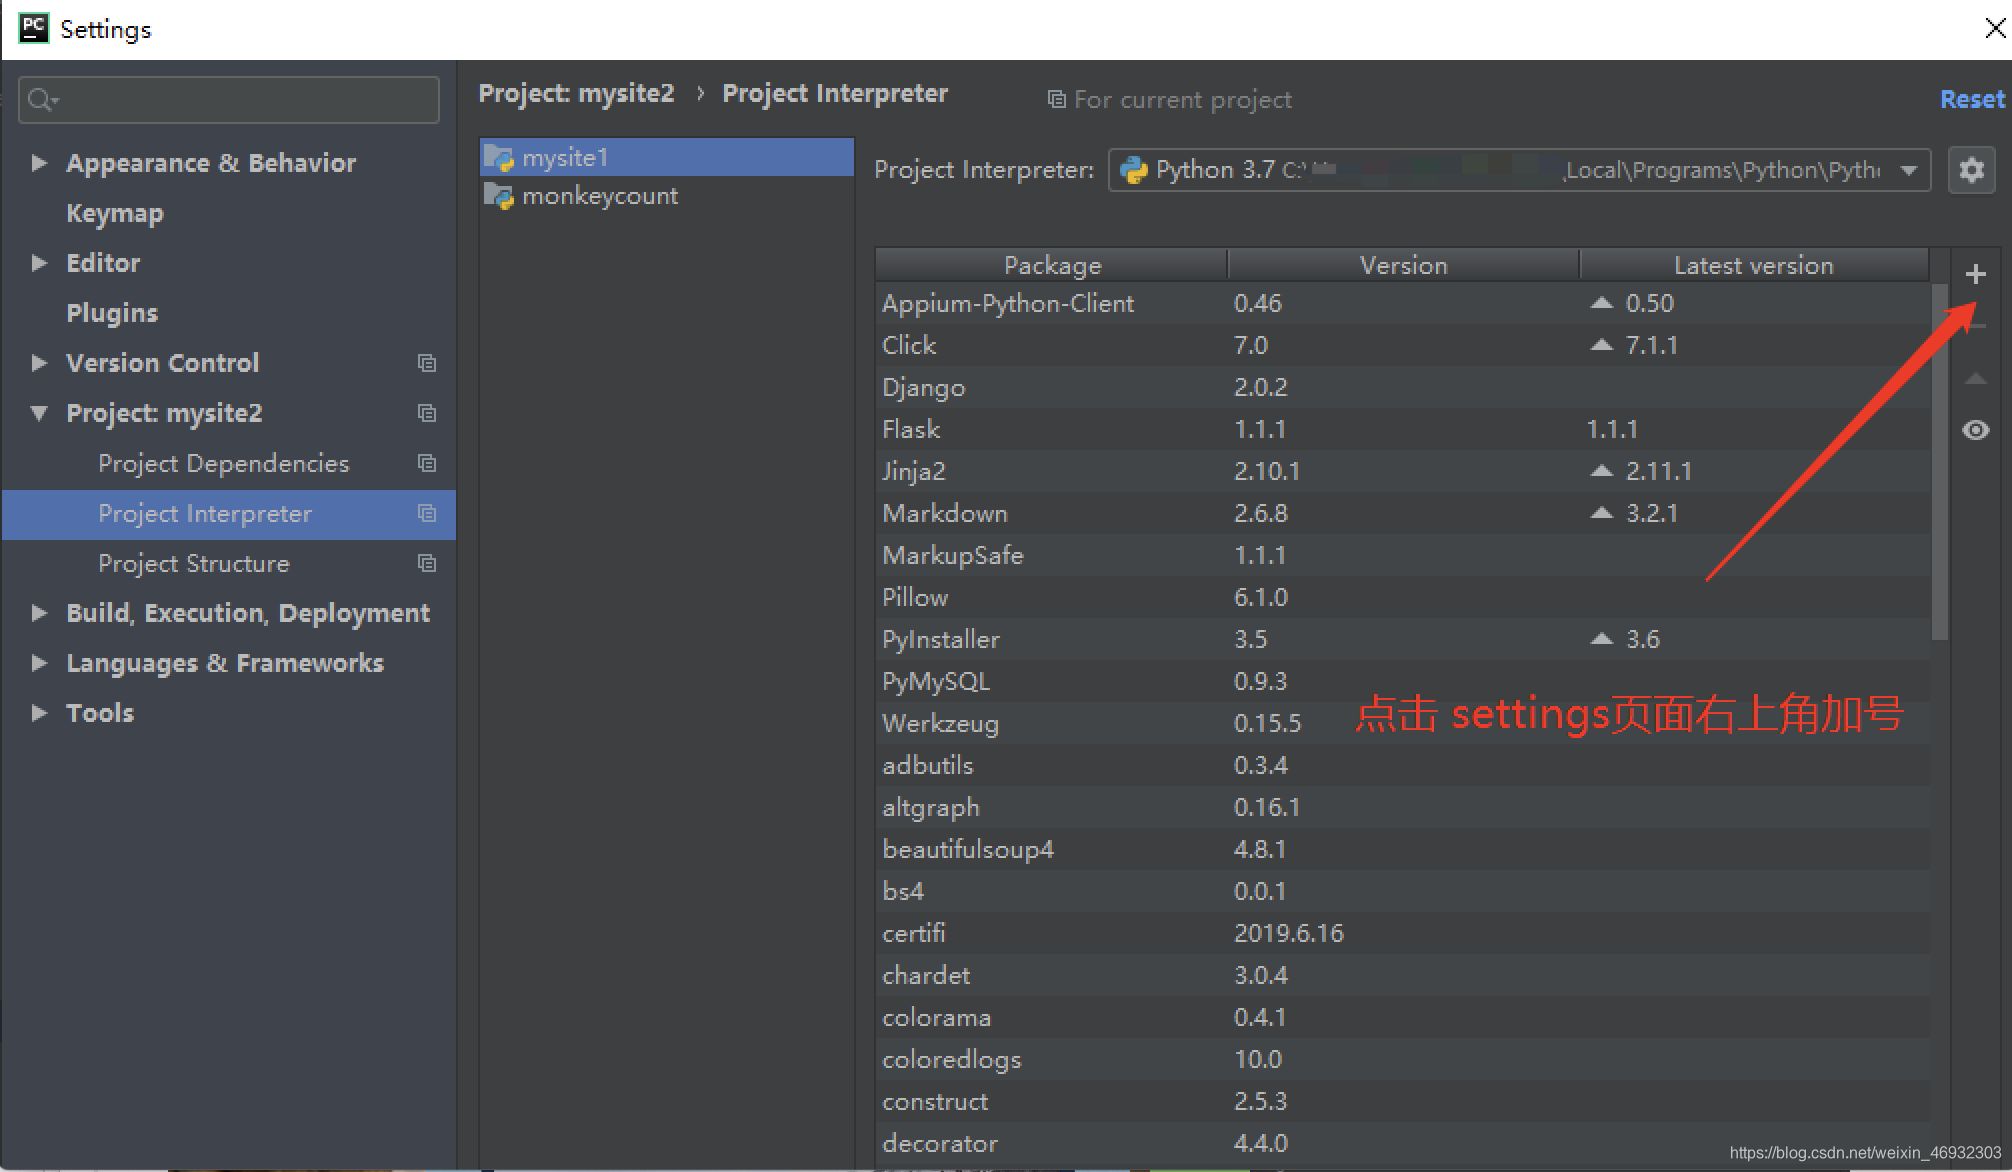This screenshot has width=2012, height=1172.
Task: Click the plus icon to install package
Action: coord(1975,274)
